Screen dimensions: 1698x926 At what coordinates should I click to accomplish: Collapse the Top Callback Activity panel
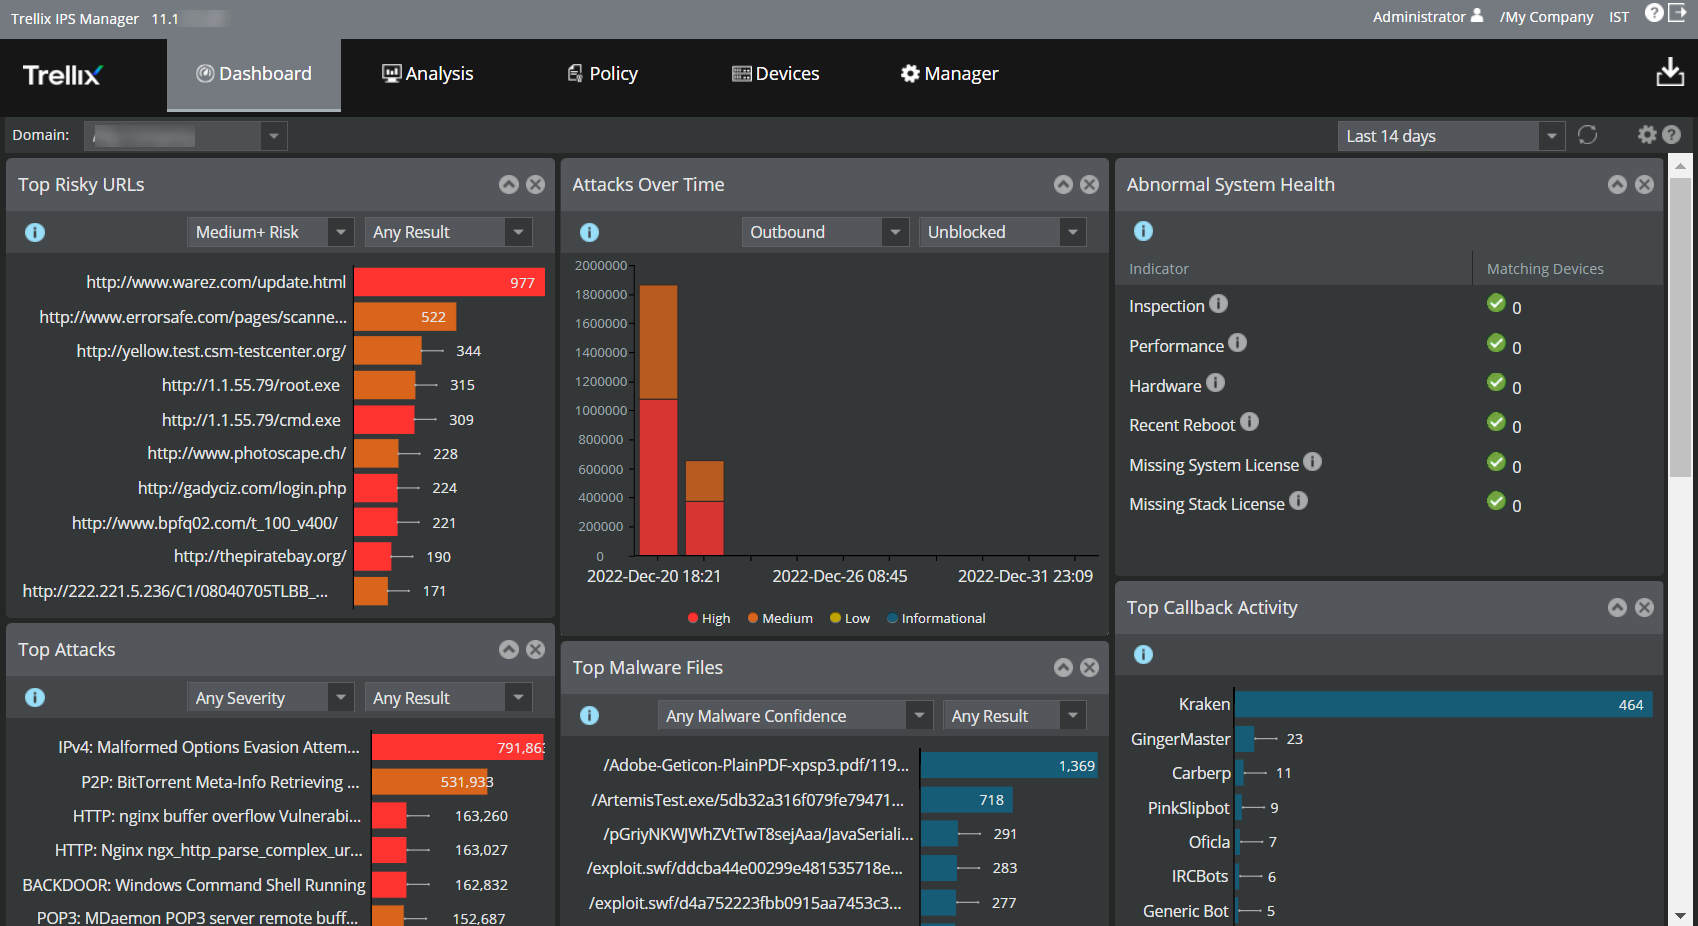(x=1617, y=607)
